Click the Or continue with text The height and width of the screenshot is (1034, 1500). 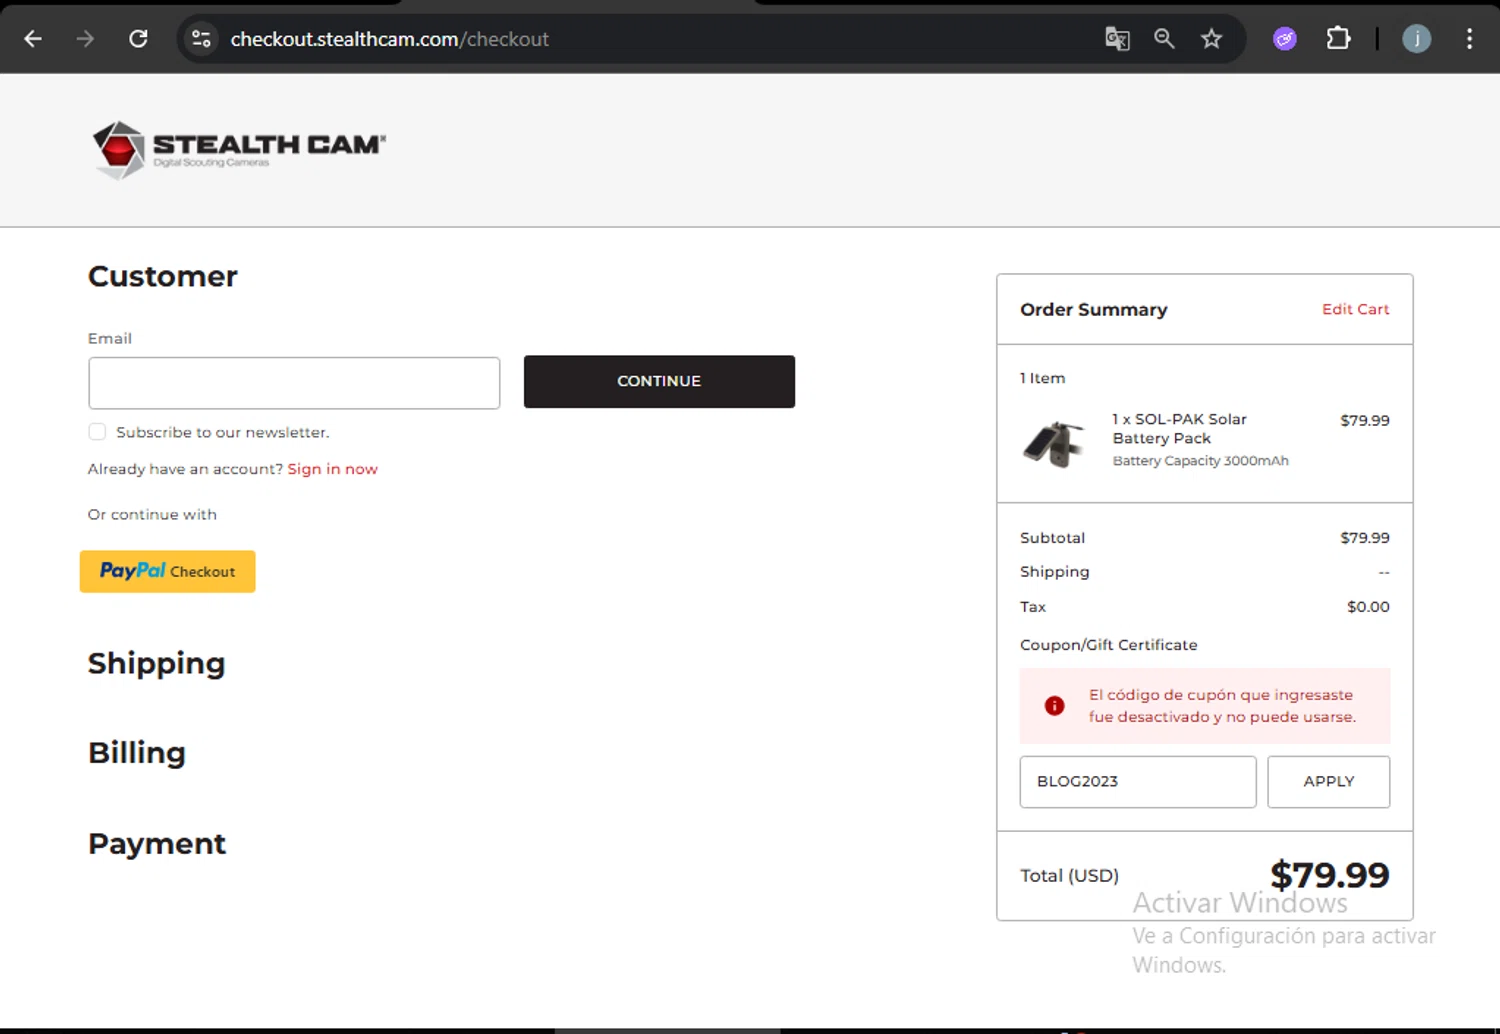click(x=152, y=515)
